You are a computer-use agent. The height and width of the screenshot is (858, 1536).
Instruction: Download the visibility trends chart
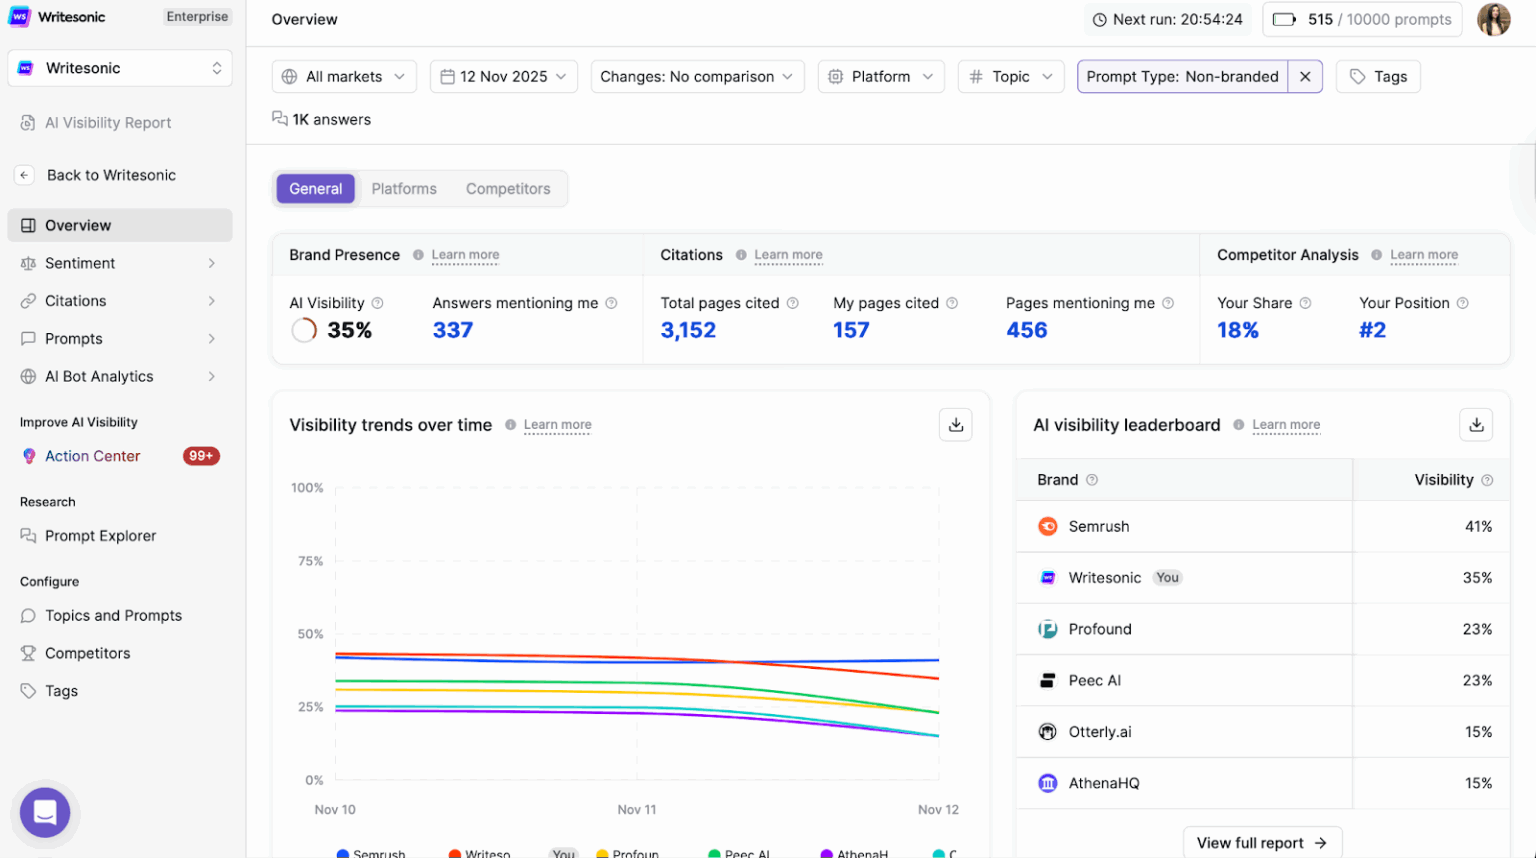point(955,424)
